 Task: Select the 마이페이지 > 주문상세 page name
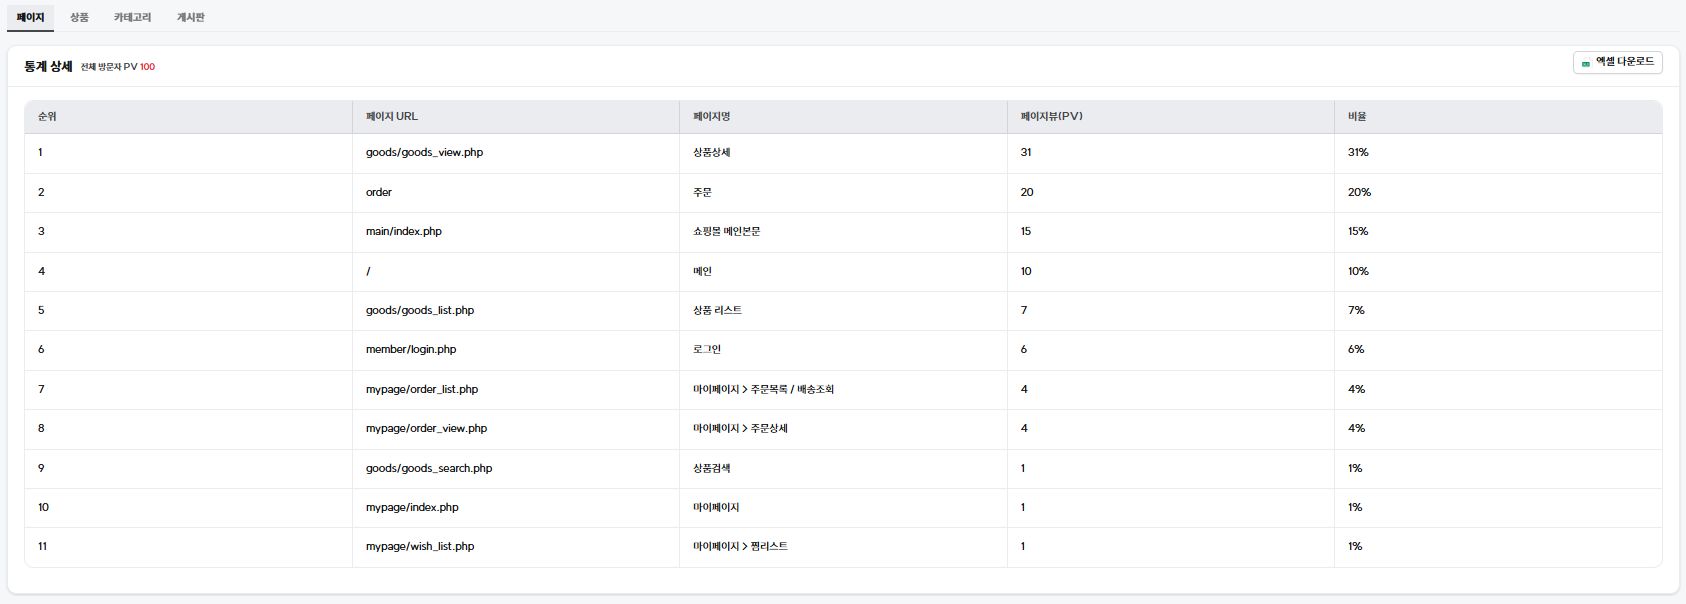740,429
